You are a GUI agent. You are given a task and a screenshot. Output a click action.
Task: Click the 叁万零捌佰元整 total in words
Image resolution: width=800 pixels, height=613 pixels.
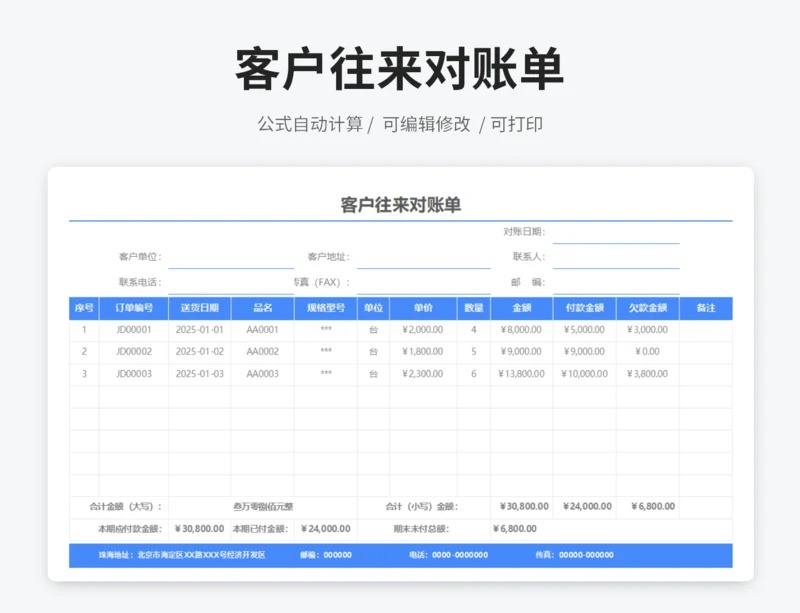263,506
